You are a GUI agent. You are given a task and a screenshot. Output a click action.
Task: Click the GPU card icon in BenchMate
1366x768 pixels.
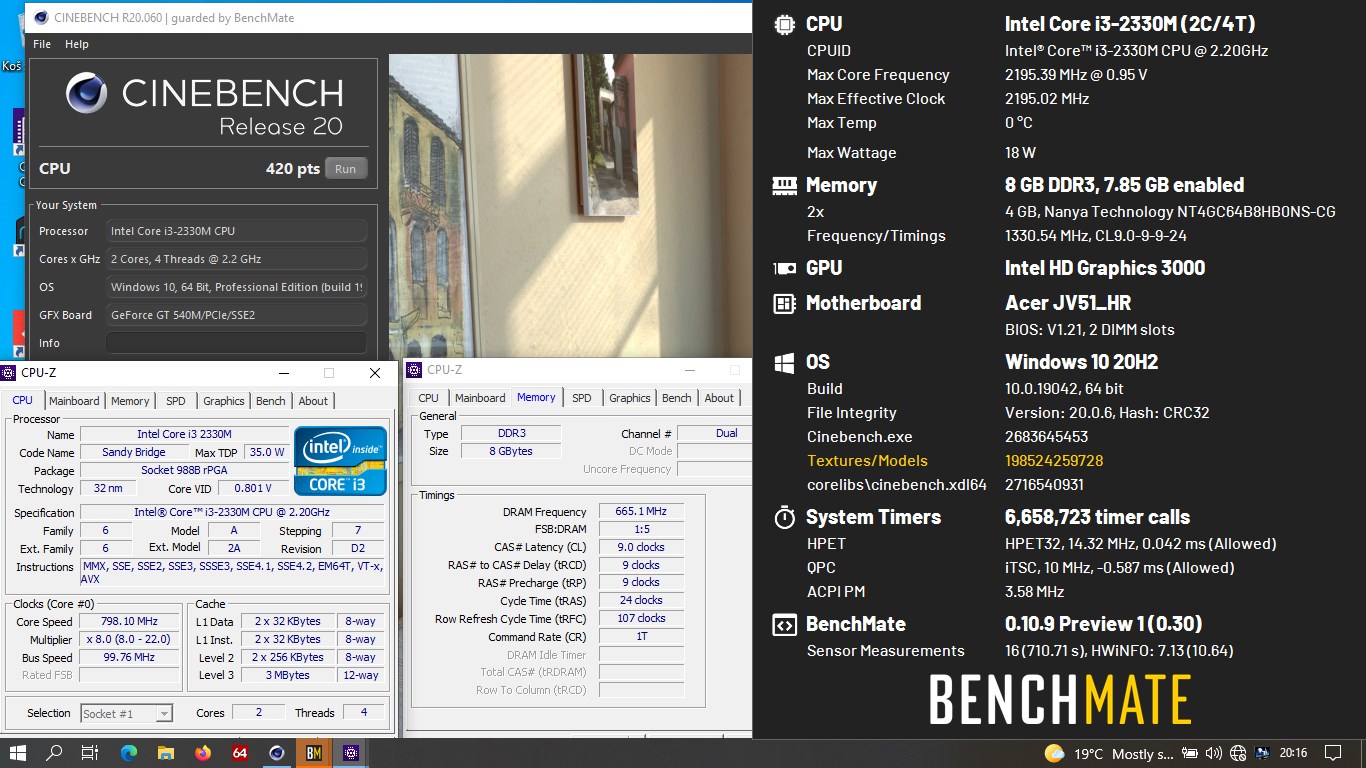(x=785, y=268)
